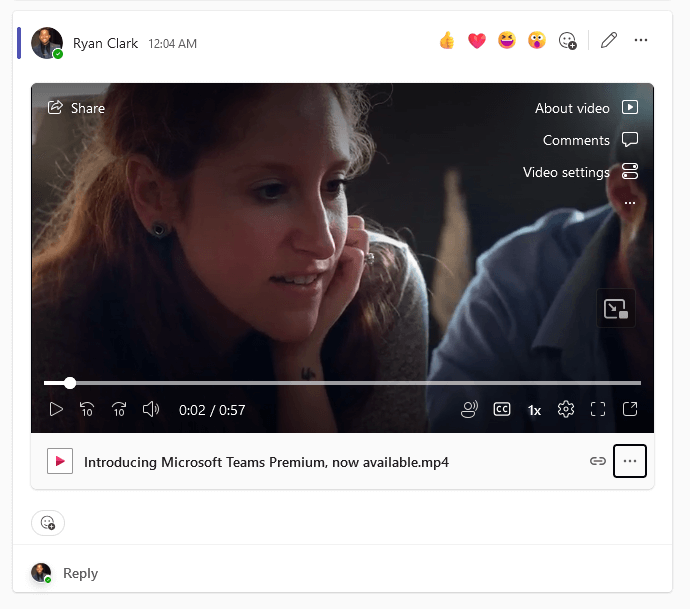Copy link to the video file
This screenshot has width=690, height=609.
598,461
